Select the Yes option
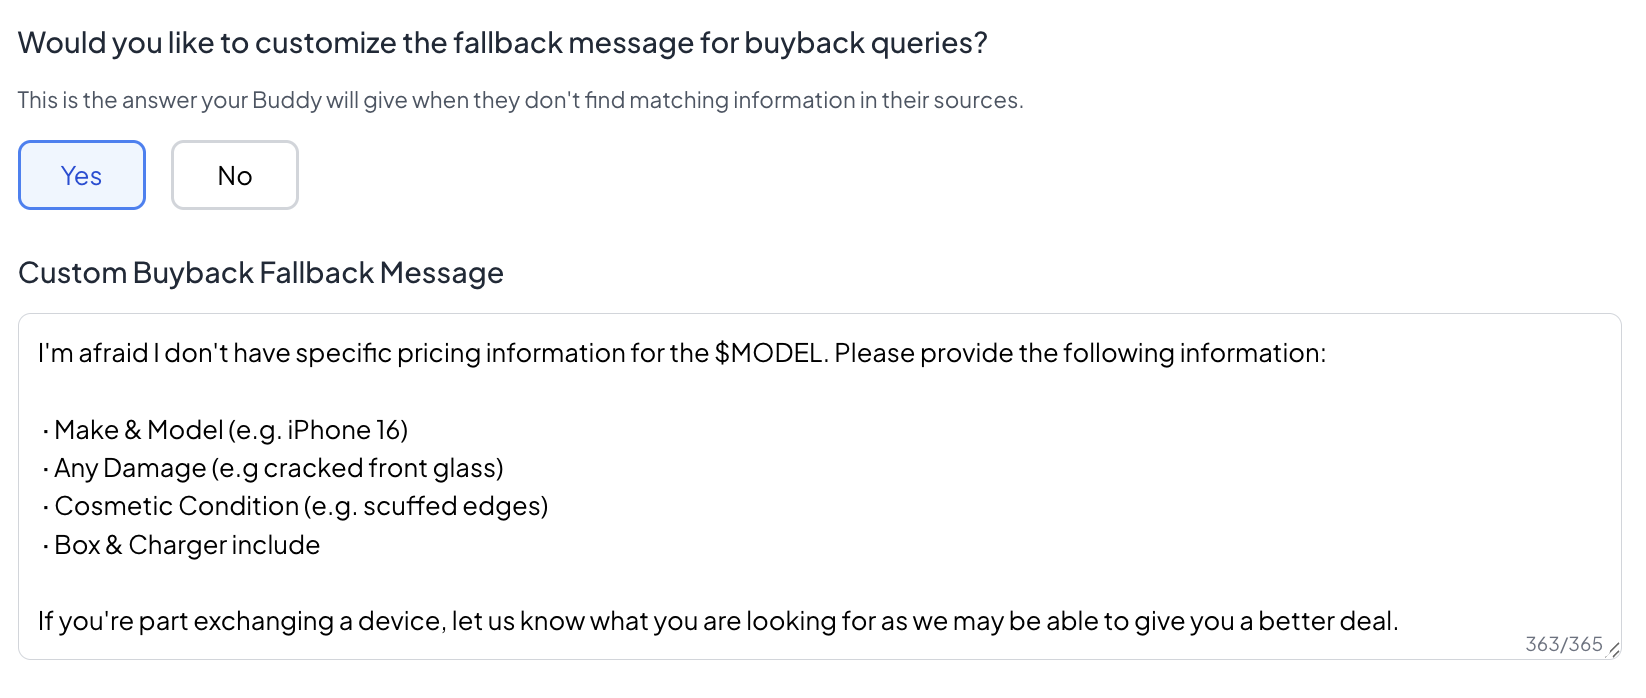This screenshot has width=1646, height=698. (x=81, y=175)
